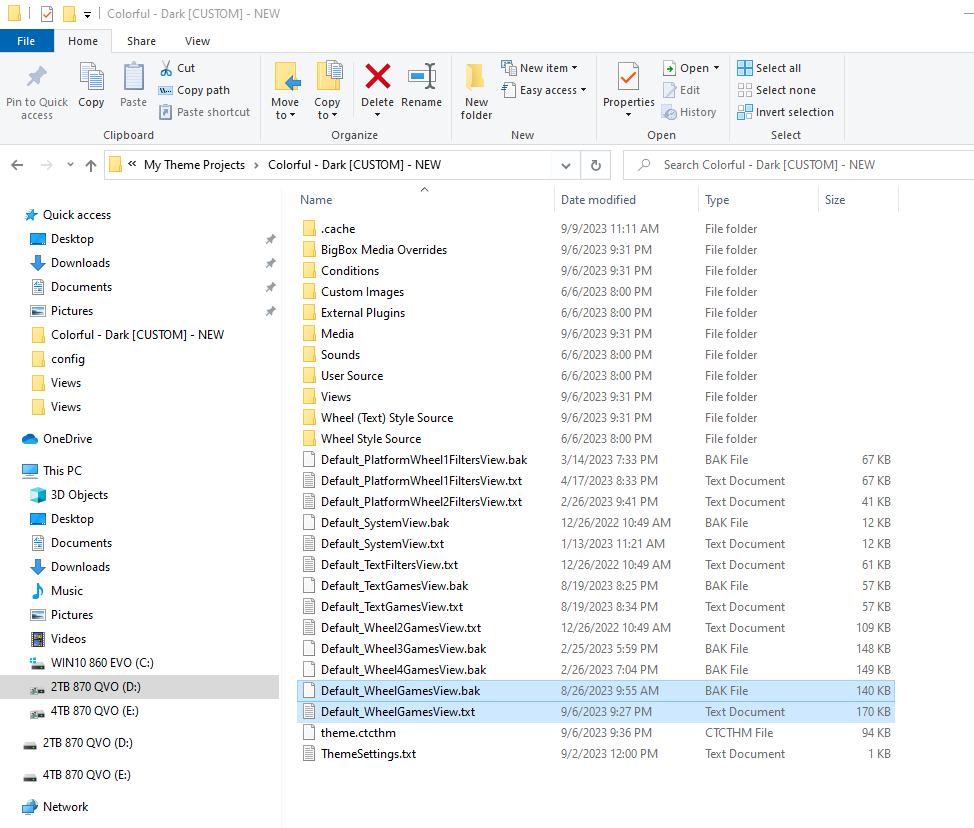974x828 pixels.
Task: Click Paste shortcut in ribbon
Action: [205, 112]
